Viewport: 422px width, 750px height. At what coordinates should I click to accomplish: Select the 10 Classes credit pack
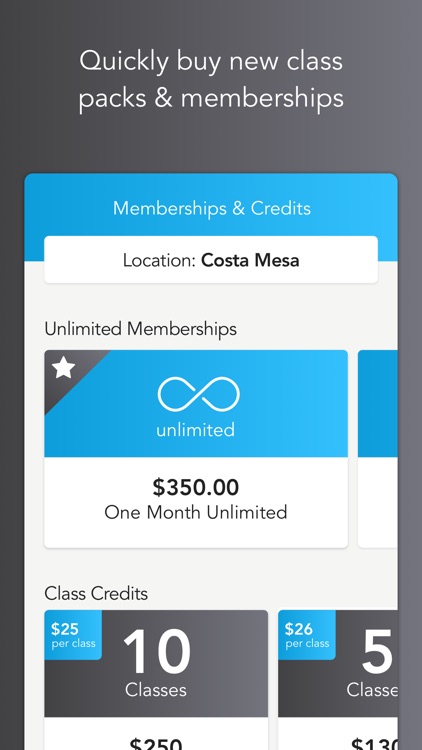pos(156,679)
